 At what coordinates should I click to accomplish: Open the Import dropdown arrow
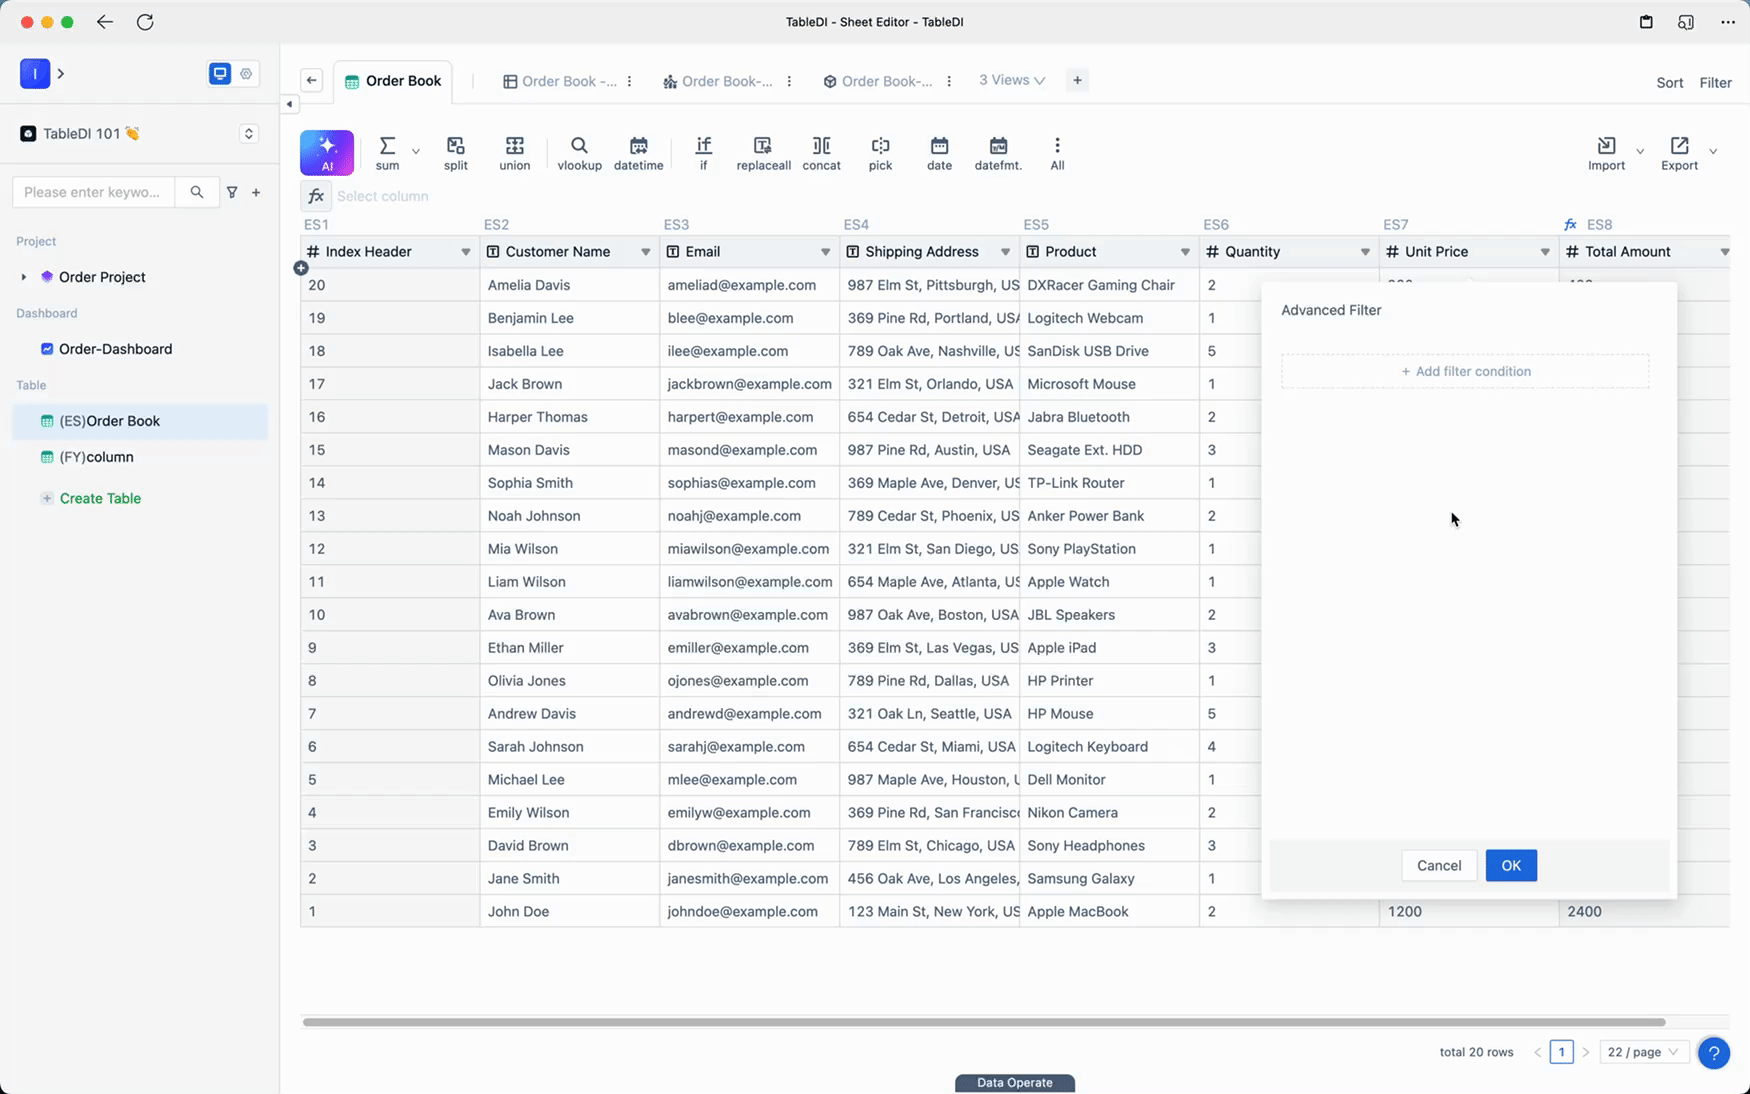pos(1640,152)
